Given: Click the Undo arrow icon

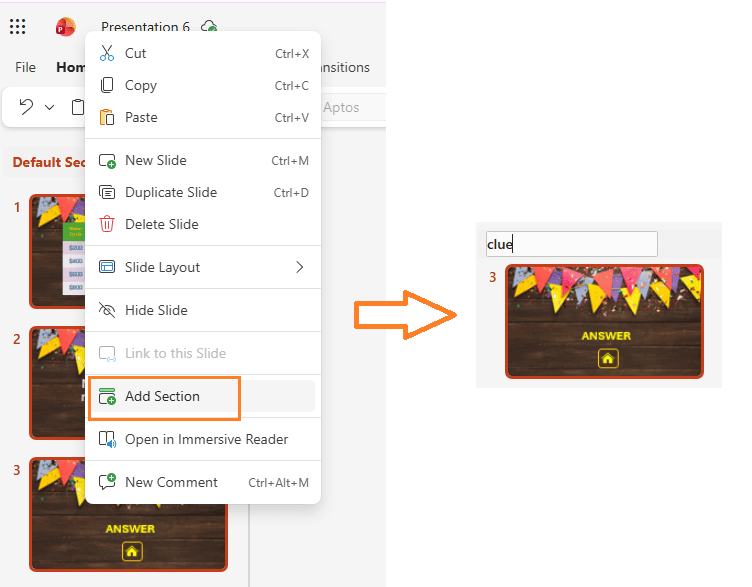Looking at the screenshot, I should [27, 107].
